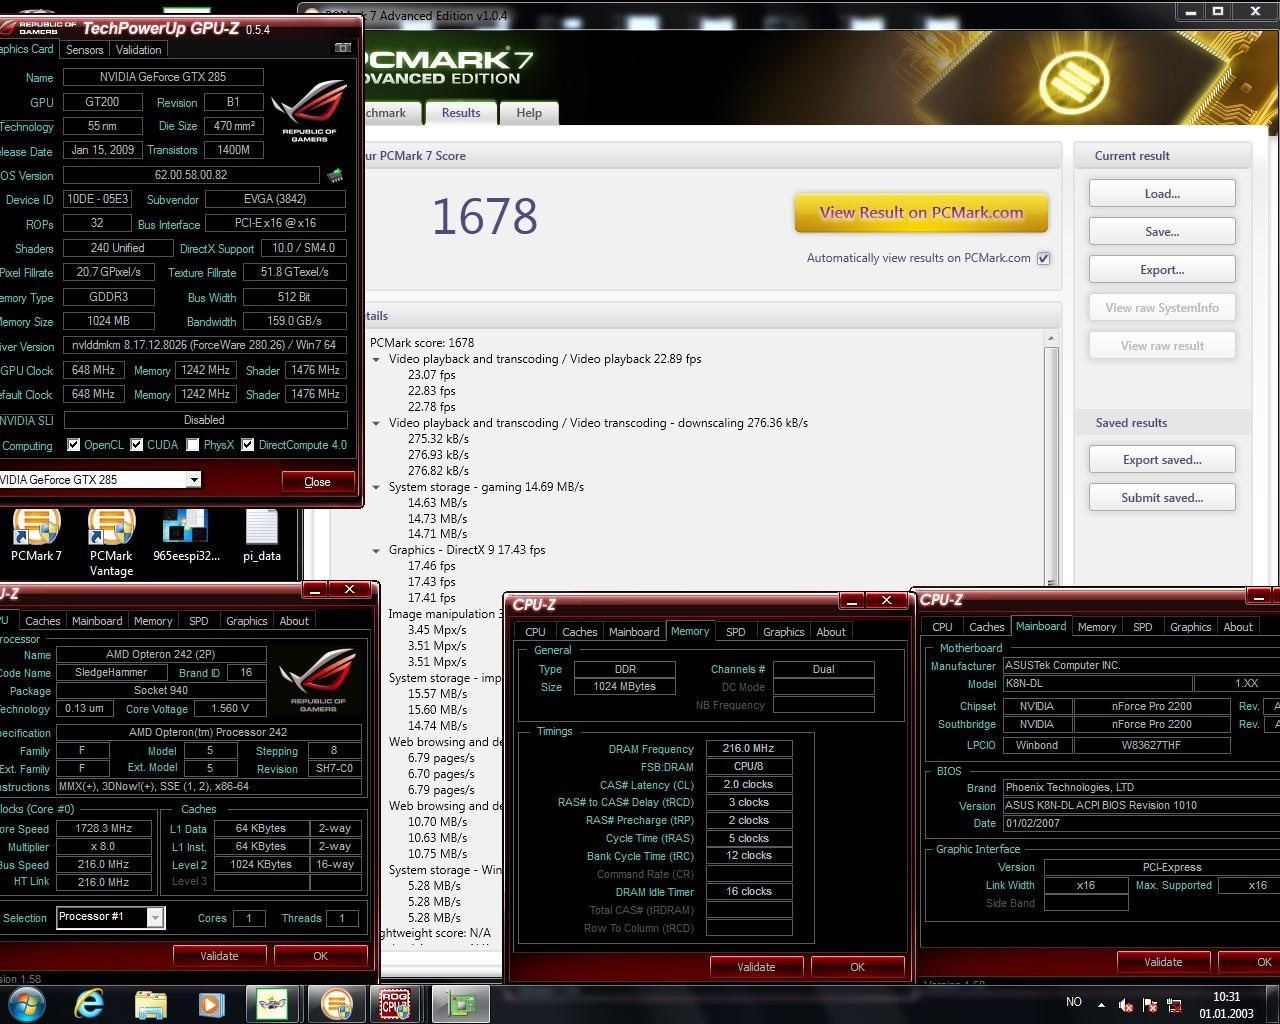1280x1024 pixels.
Task: Close GPU-Z with the Close button
Action: [x=317, y=481]
